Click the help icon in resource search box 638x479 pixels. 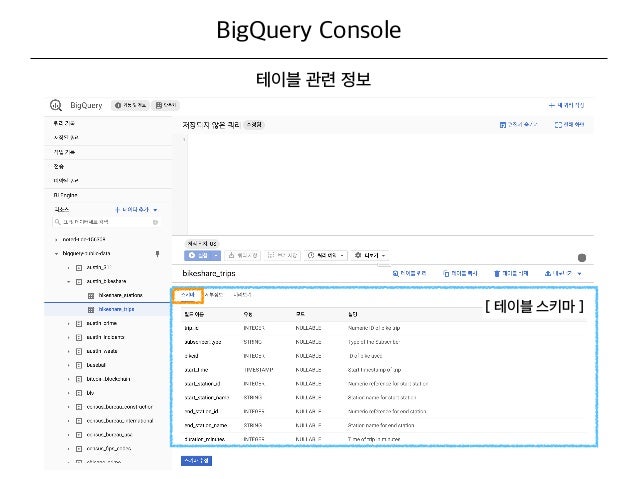click(x=155, y=222)
